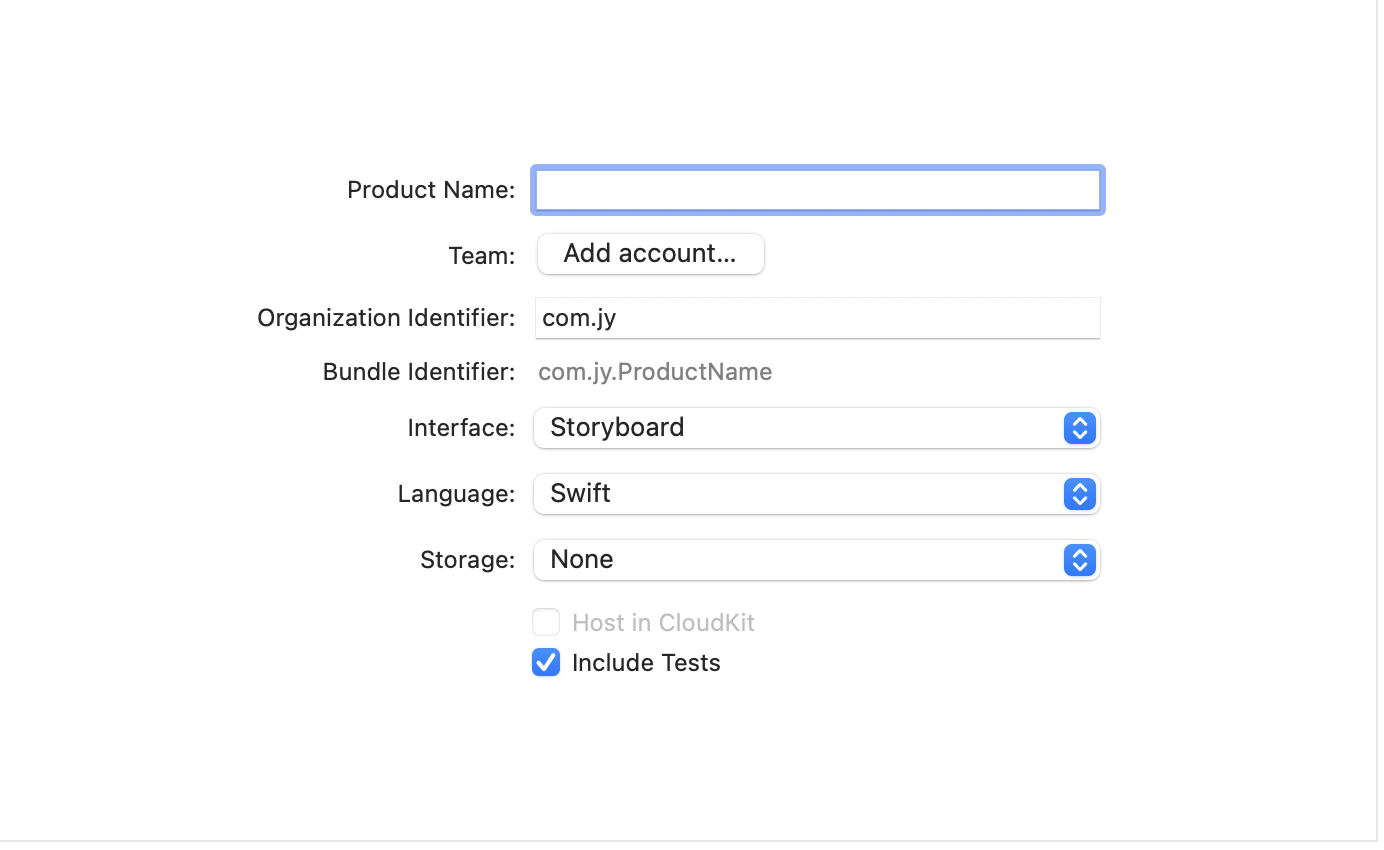
Task: Open the Storage dropdown showing None
Action: [x=800, y=560]
